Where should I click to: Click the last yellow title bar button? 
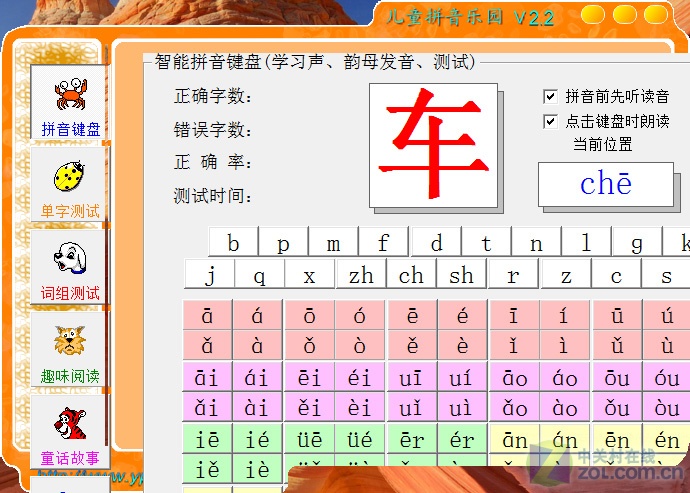coord(656,15)
